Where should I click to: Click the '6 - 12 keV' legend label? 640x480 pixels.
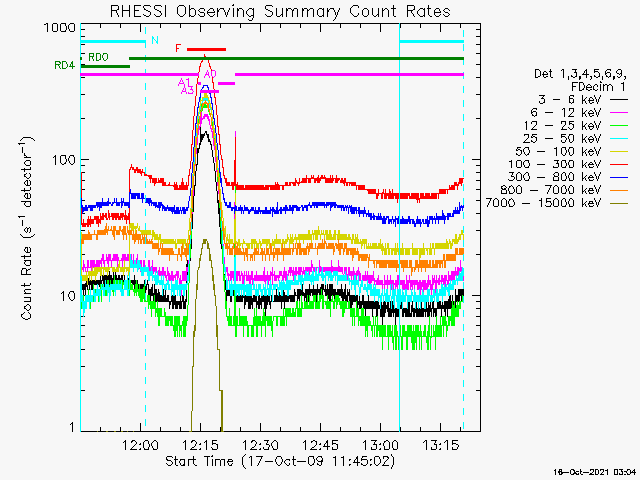(566, 112)
